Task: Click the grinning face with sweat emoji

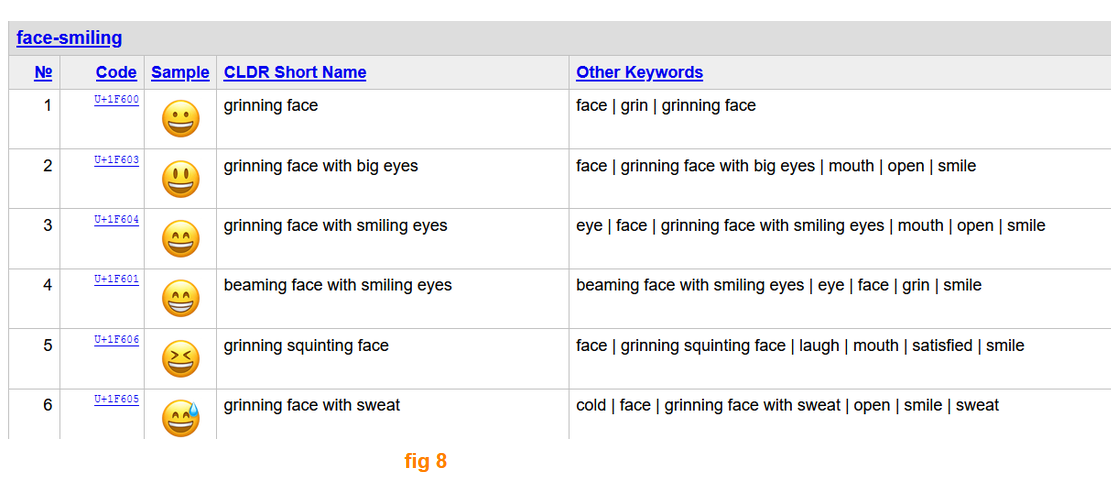Action: [x=181, y=418]
